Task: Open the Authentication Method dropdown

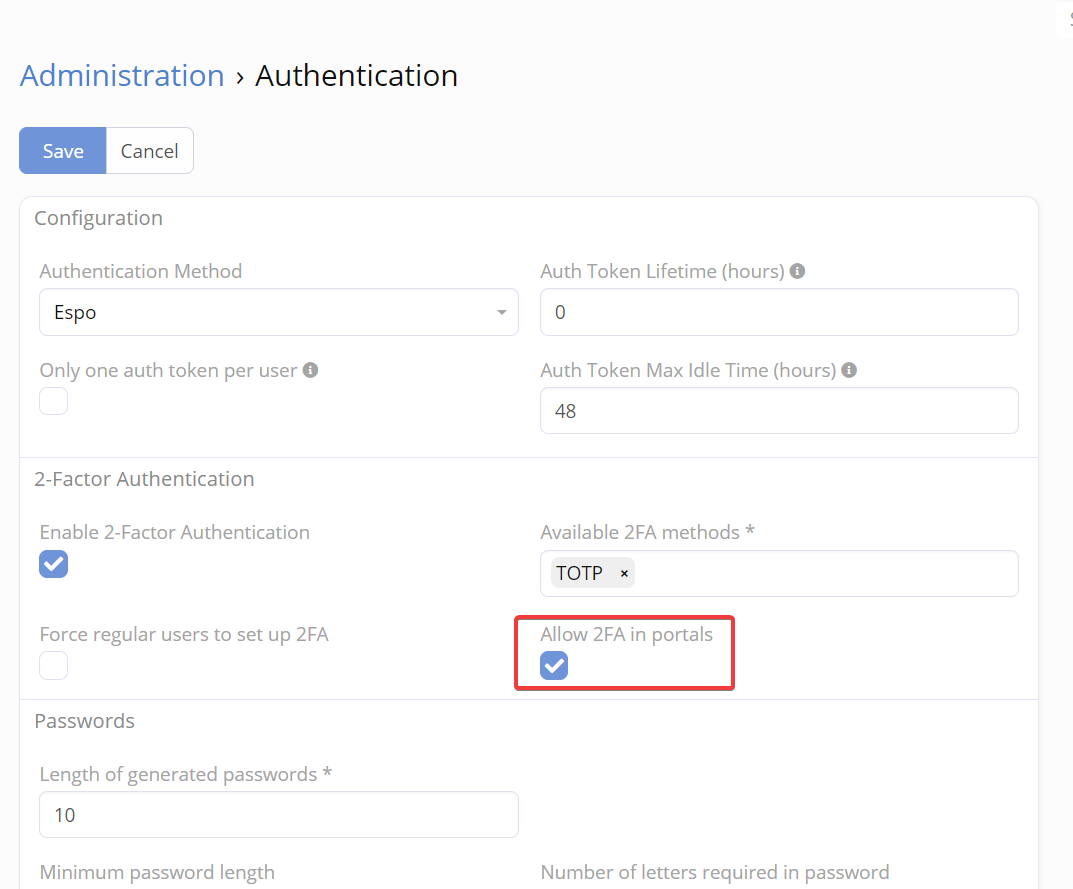Action: click(270, 313)
